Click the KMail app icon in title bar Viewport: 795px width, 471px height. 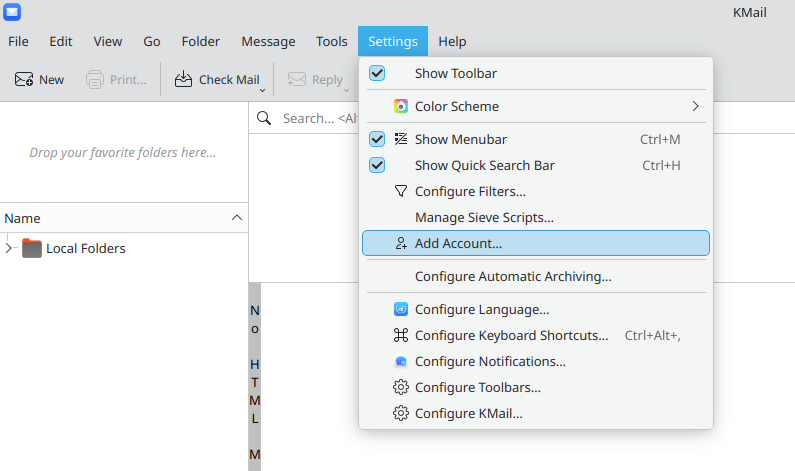[x=12, y=12]
